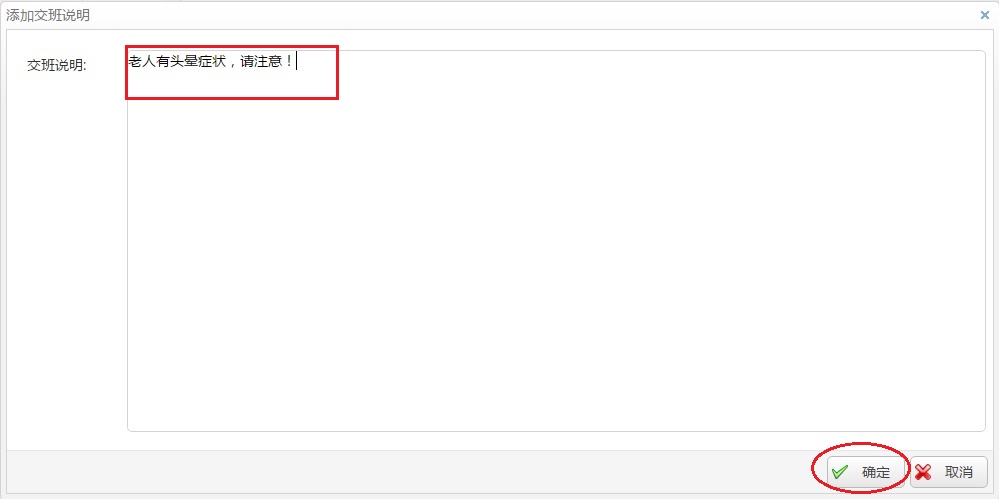Place the cursor before 老人 in the note
Screen dimensions: 999x499
click(129, 62)
